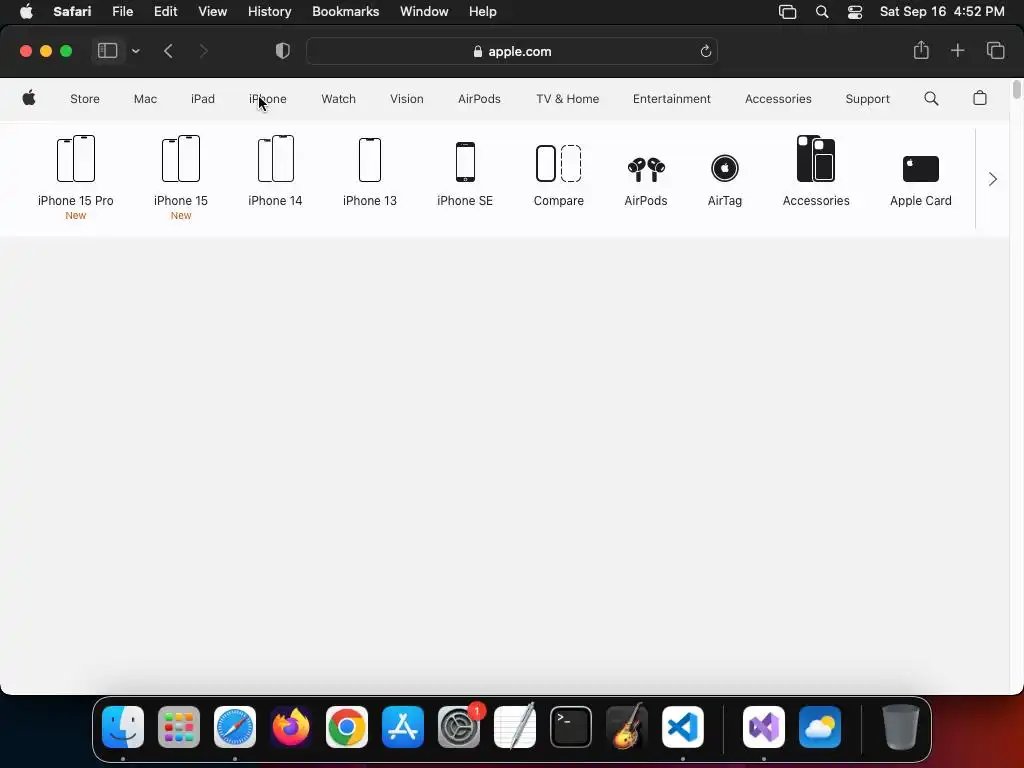Choose the iPhone 14 product icon

pyautogui.click(x=276, y=159)
